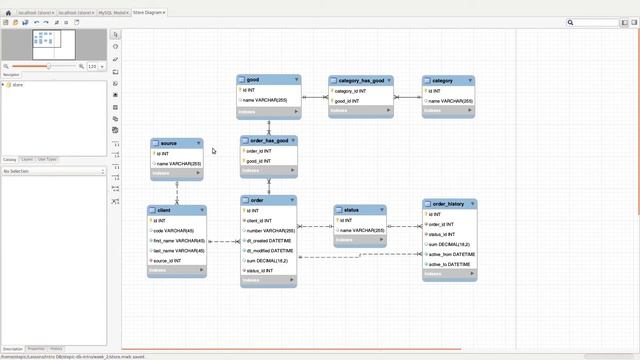640x360 pixels.
Task: Redo the action with the toolbar arrow
Action: coord(46,22)
